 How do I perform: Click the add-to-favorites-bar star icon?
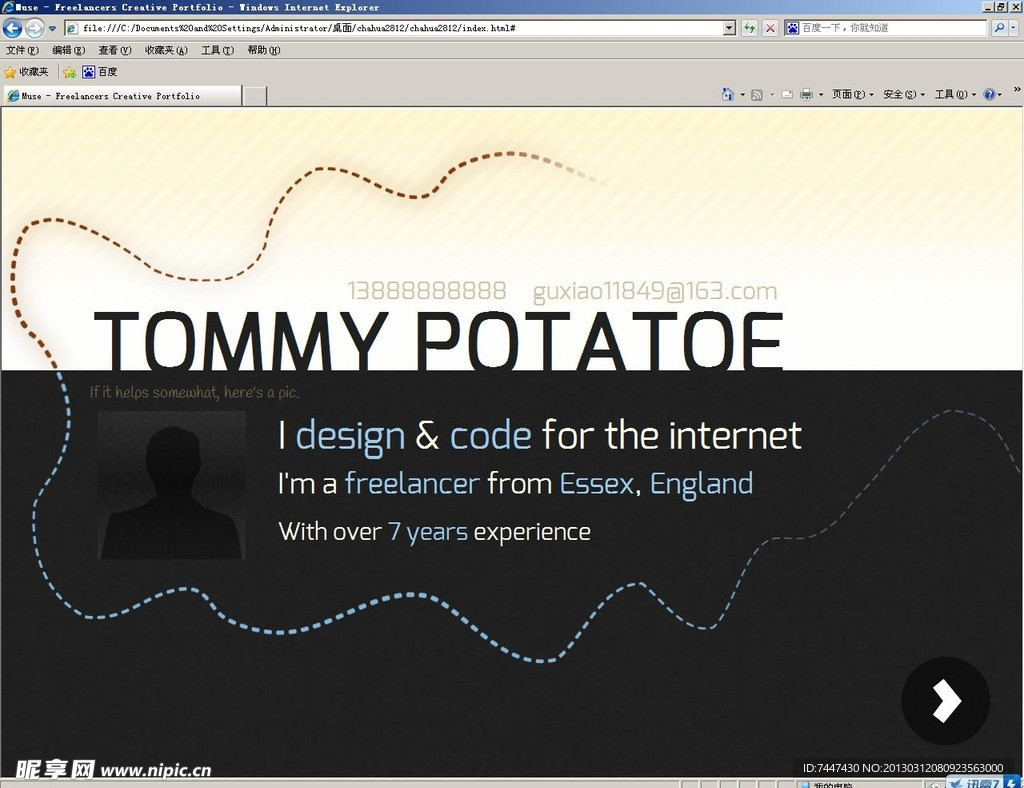69,72
